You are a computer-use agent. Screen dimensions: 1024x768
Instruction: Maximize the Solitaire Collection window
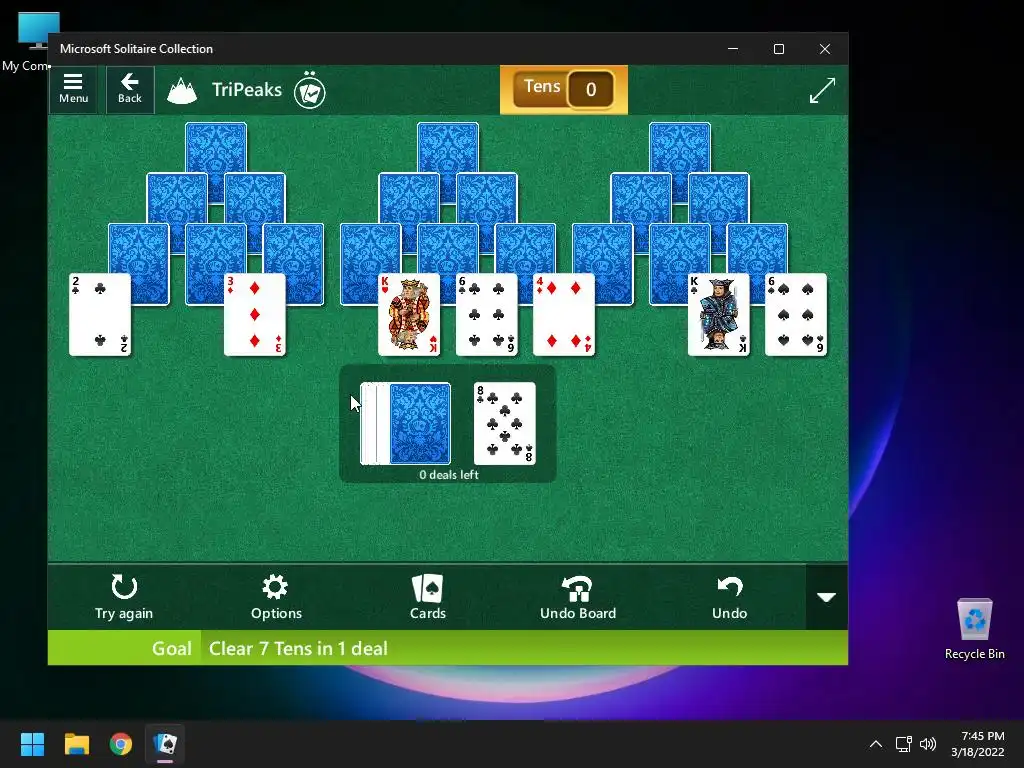pos(778,49)
